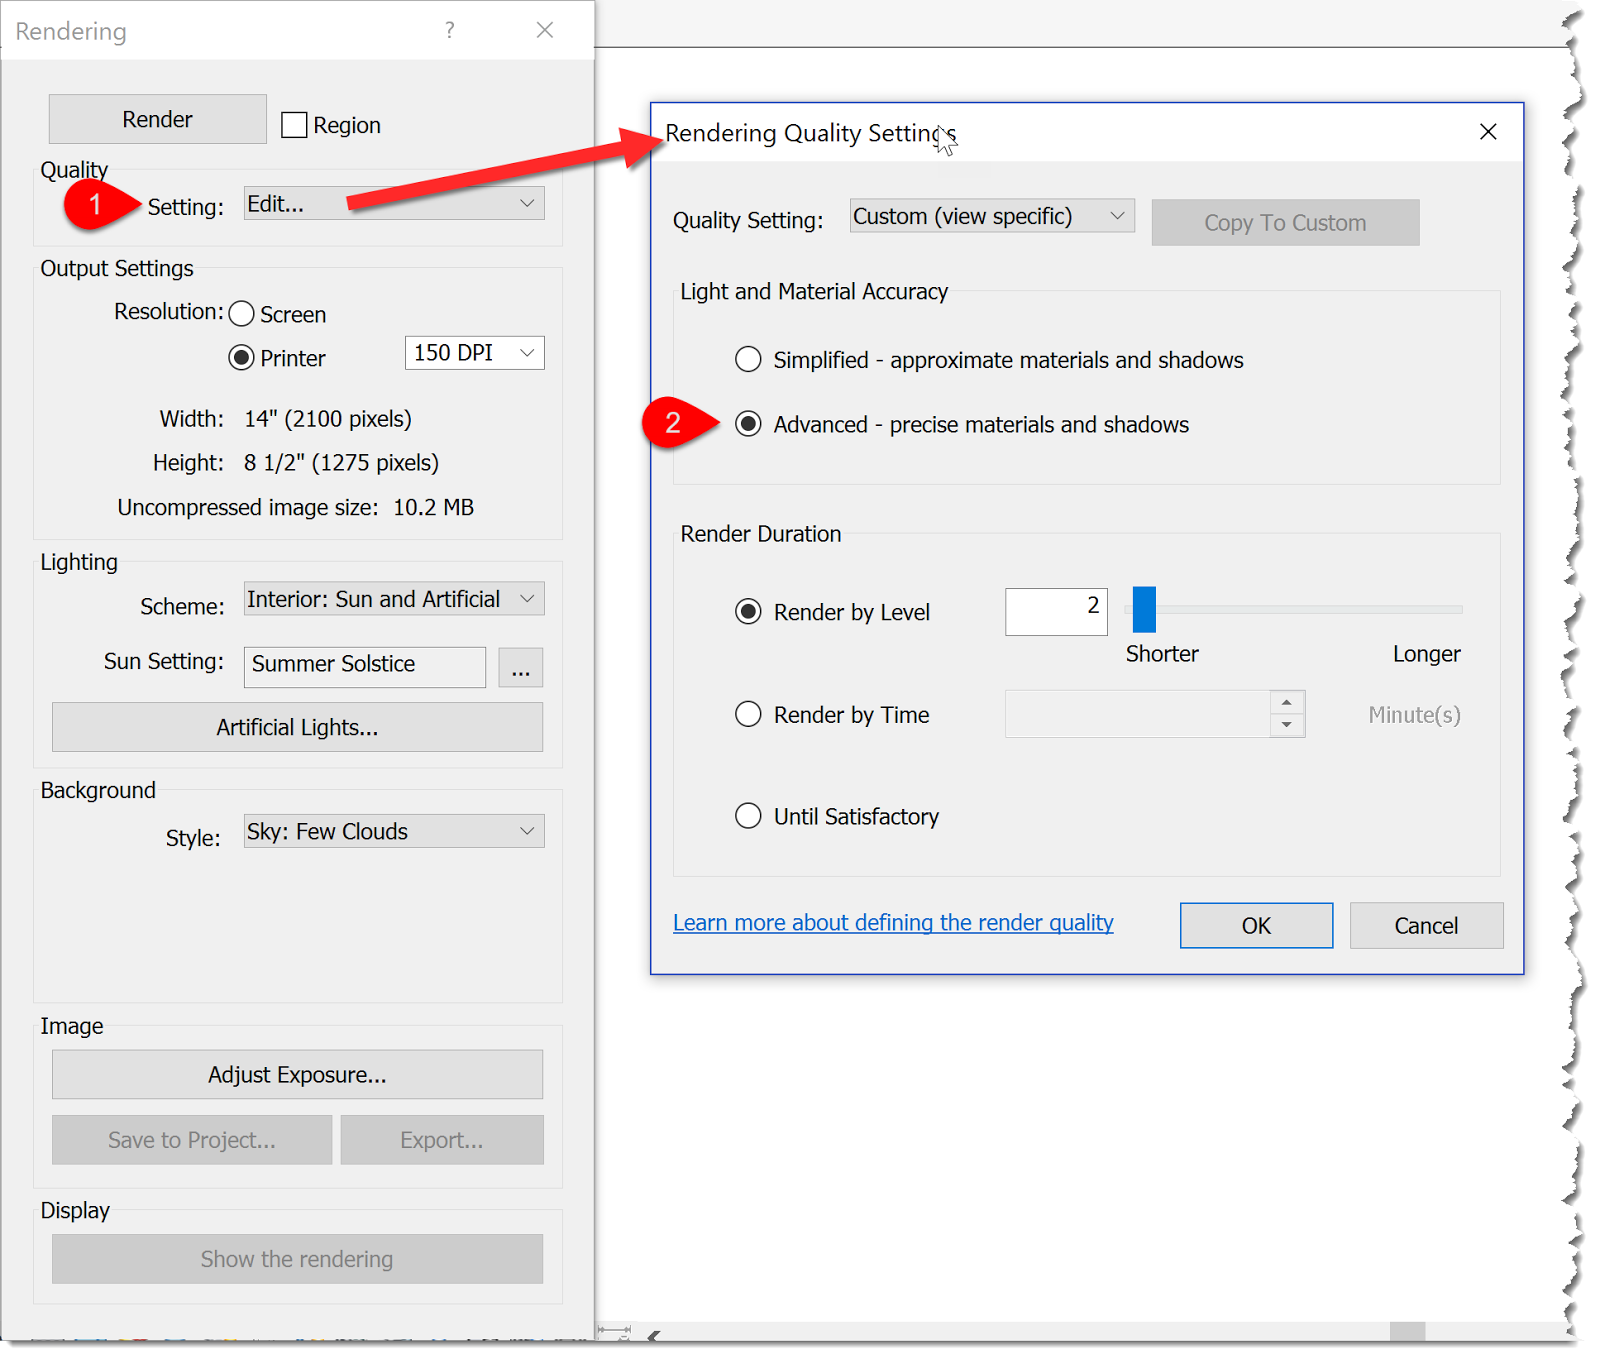The height and width of the screenshot is (1354, 1600).
Task: Cancel the Rendering Quality Settings dialog
Action: point(1426,926)
